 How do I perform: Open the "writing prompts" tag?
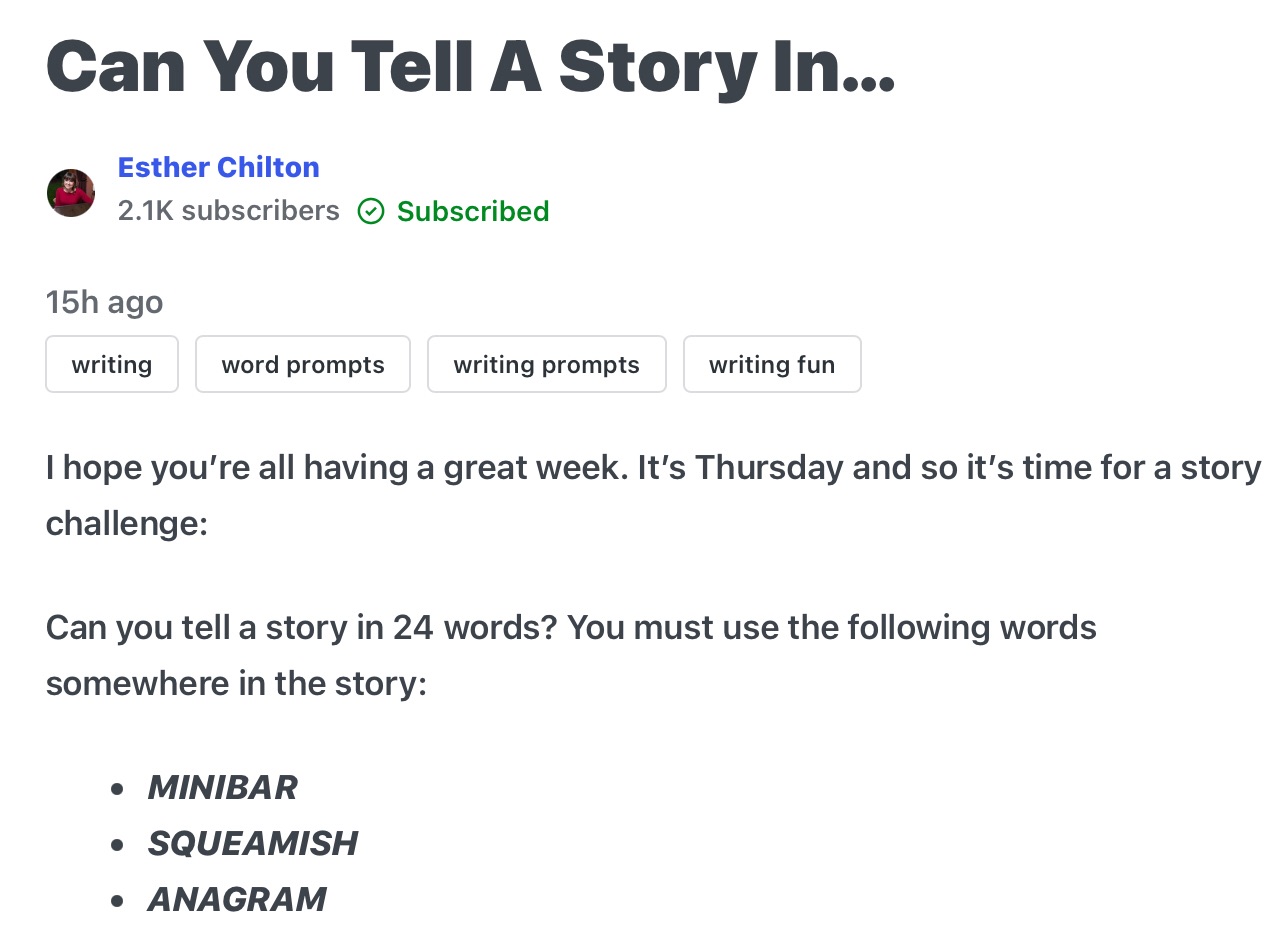546,364
